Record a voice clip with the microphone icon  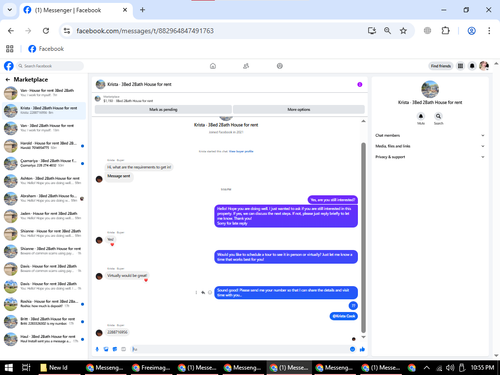coord(97,349)
